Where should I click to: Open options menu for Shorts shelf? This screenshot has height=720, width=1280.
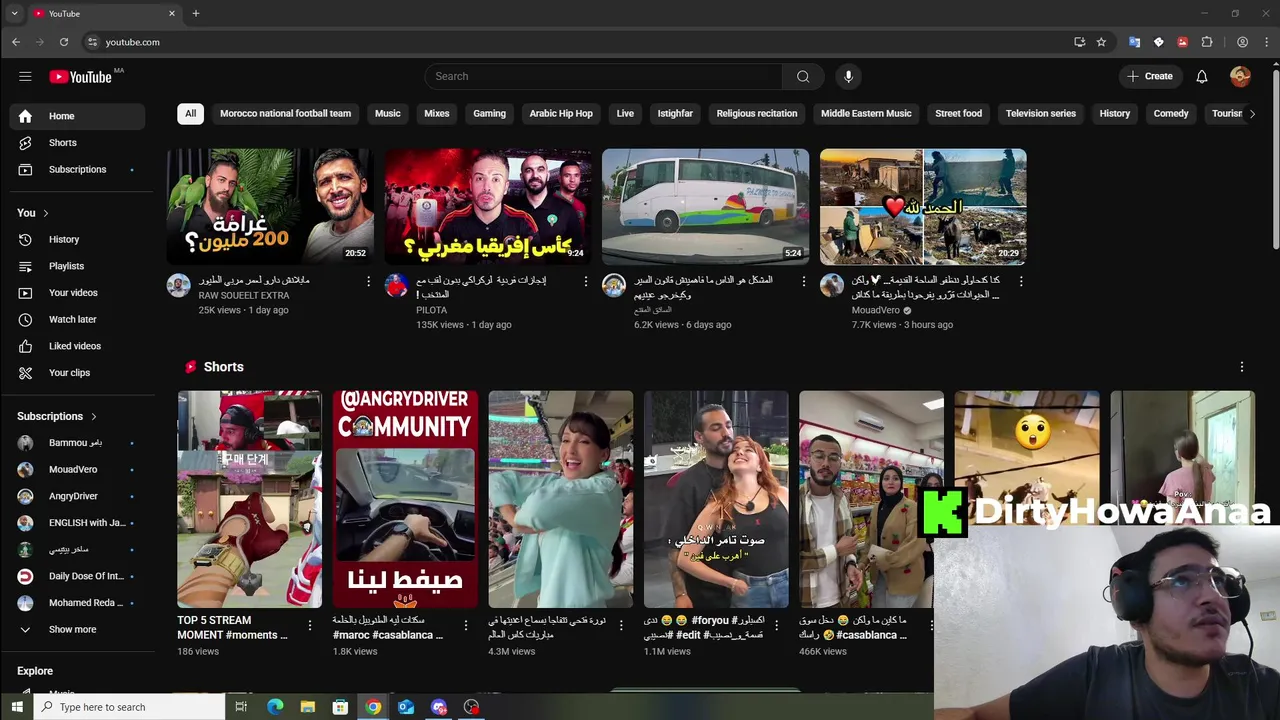click(x=1241, y=367)
